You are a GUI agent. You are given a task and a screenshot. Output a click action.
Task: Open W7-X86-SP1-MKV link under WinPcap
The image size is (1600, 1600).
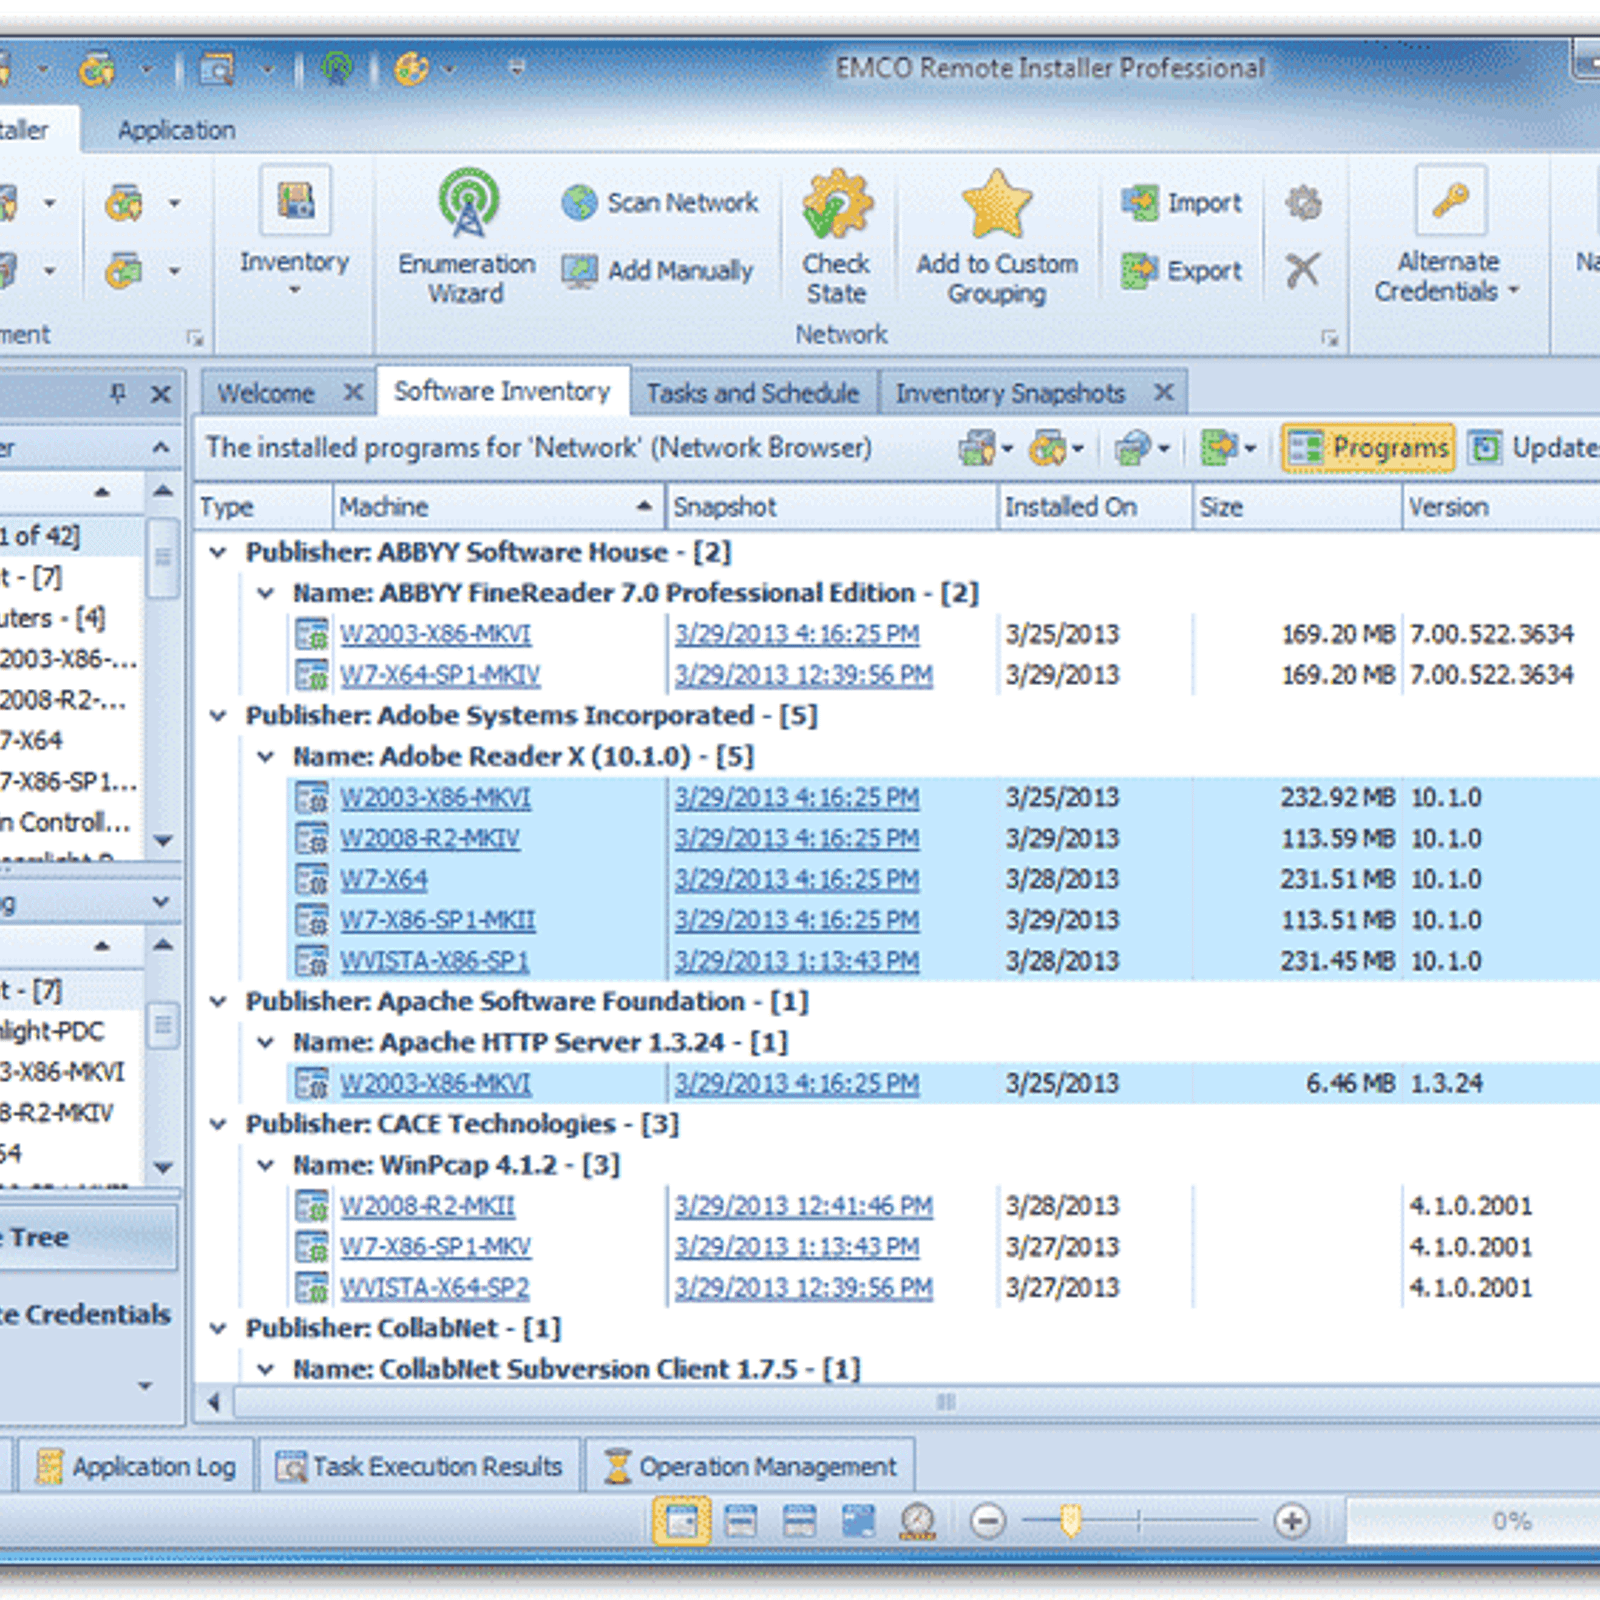[435, 1247]
